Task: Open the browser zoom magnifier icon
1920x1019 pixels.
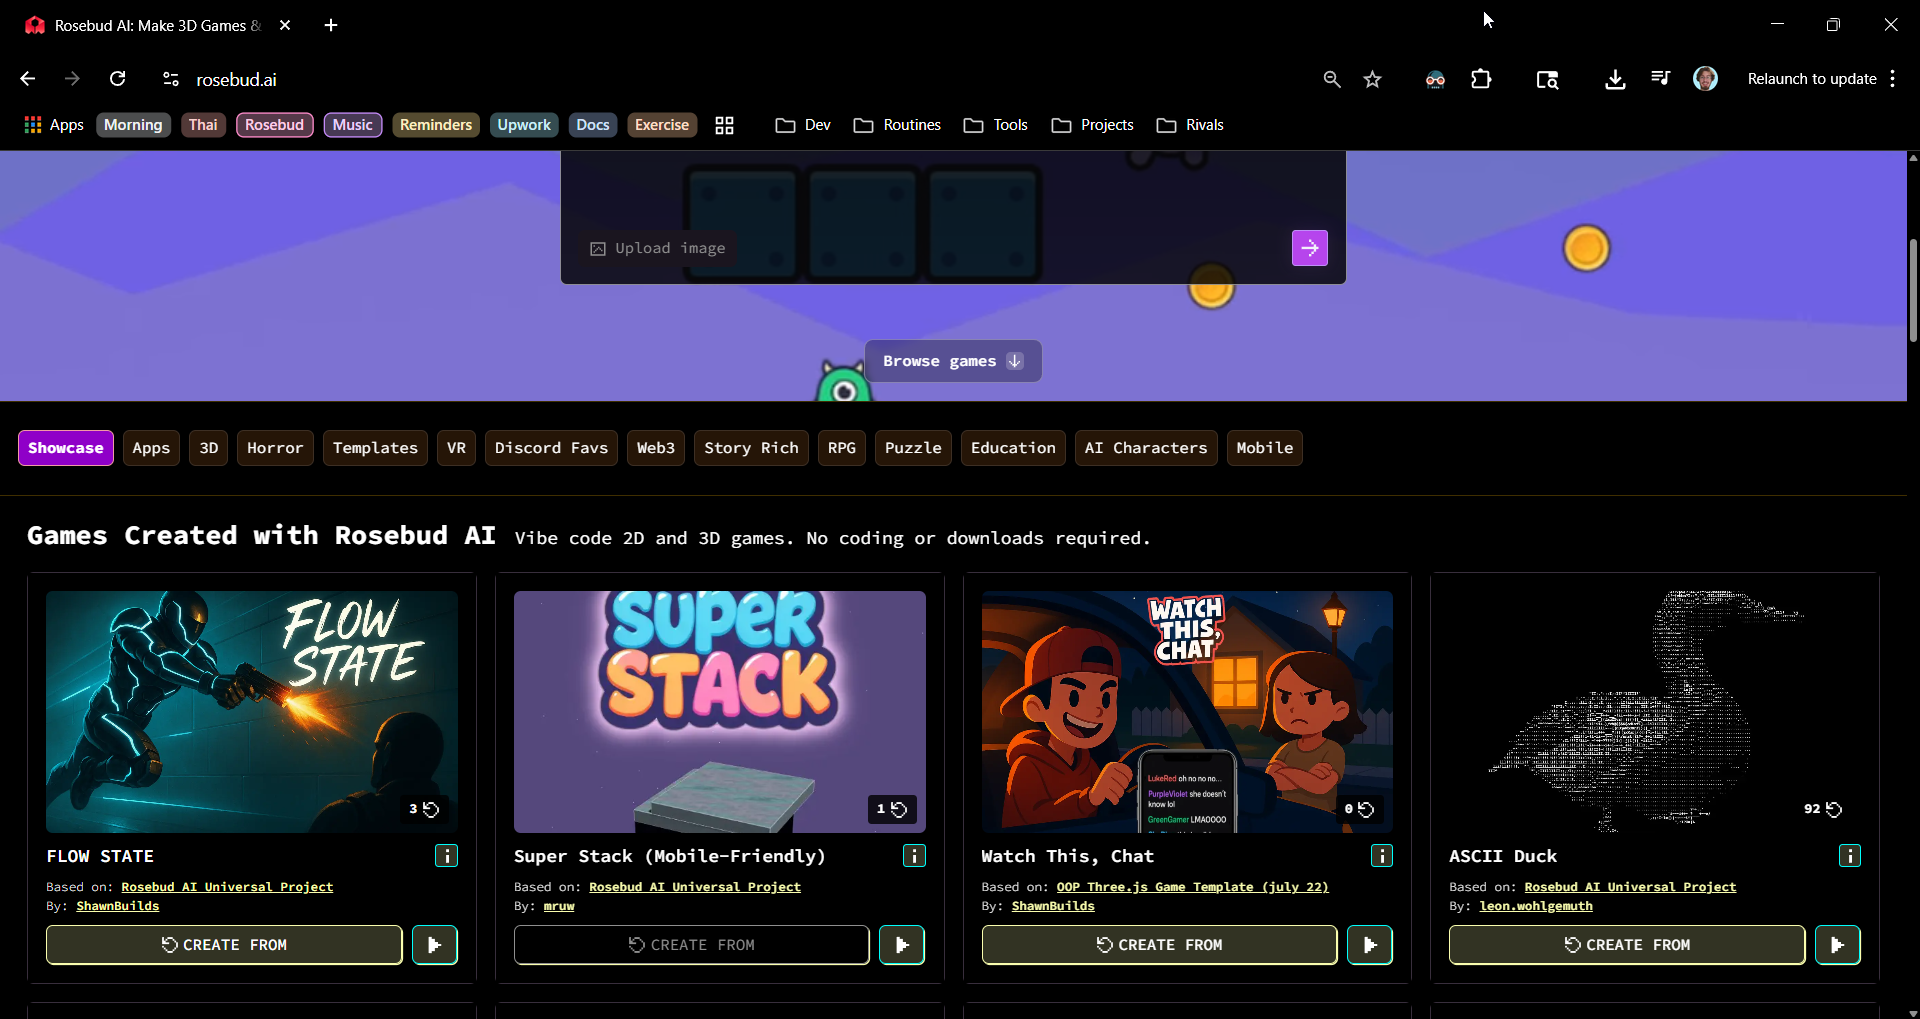Action: 1332,79
